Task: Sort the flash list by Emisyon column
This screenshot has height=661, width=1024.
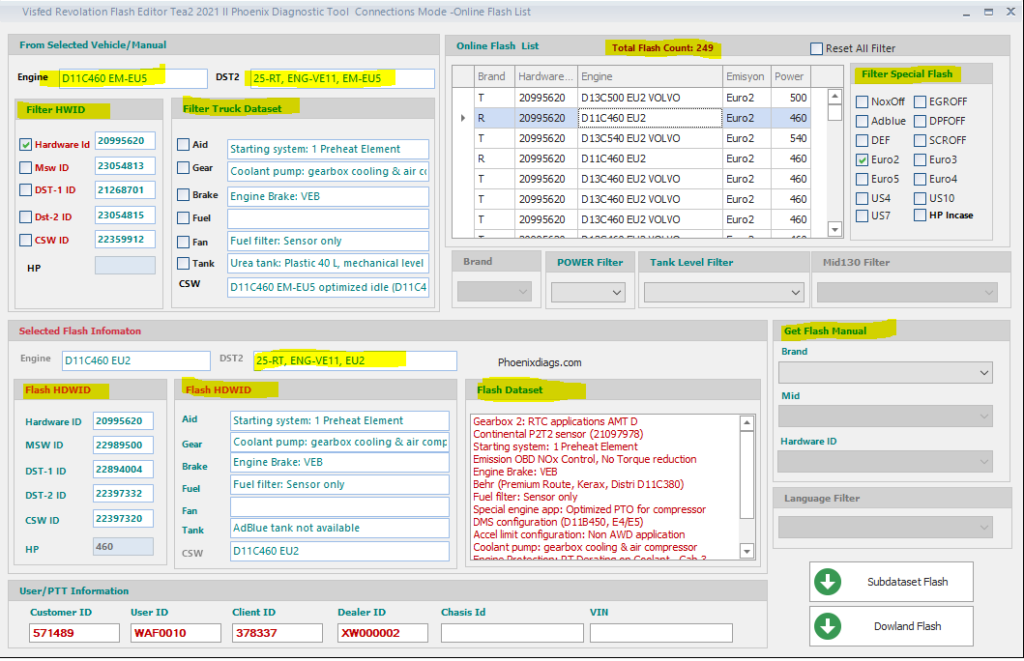Action: pyautogui.click(x=746, y=76)
